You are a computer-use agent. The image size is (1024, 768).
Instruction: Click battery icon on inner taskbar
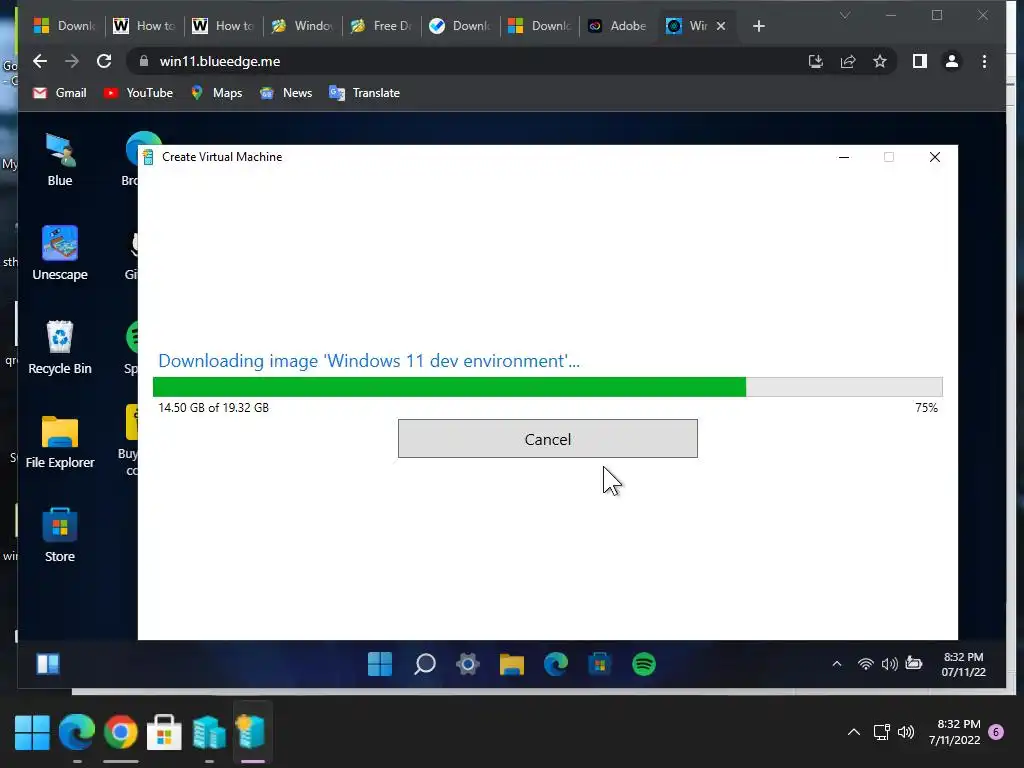click(914, 664)
